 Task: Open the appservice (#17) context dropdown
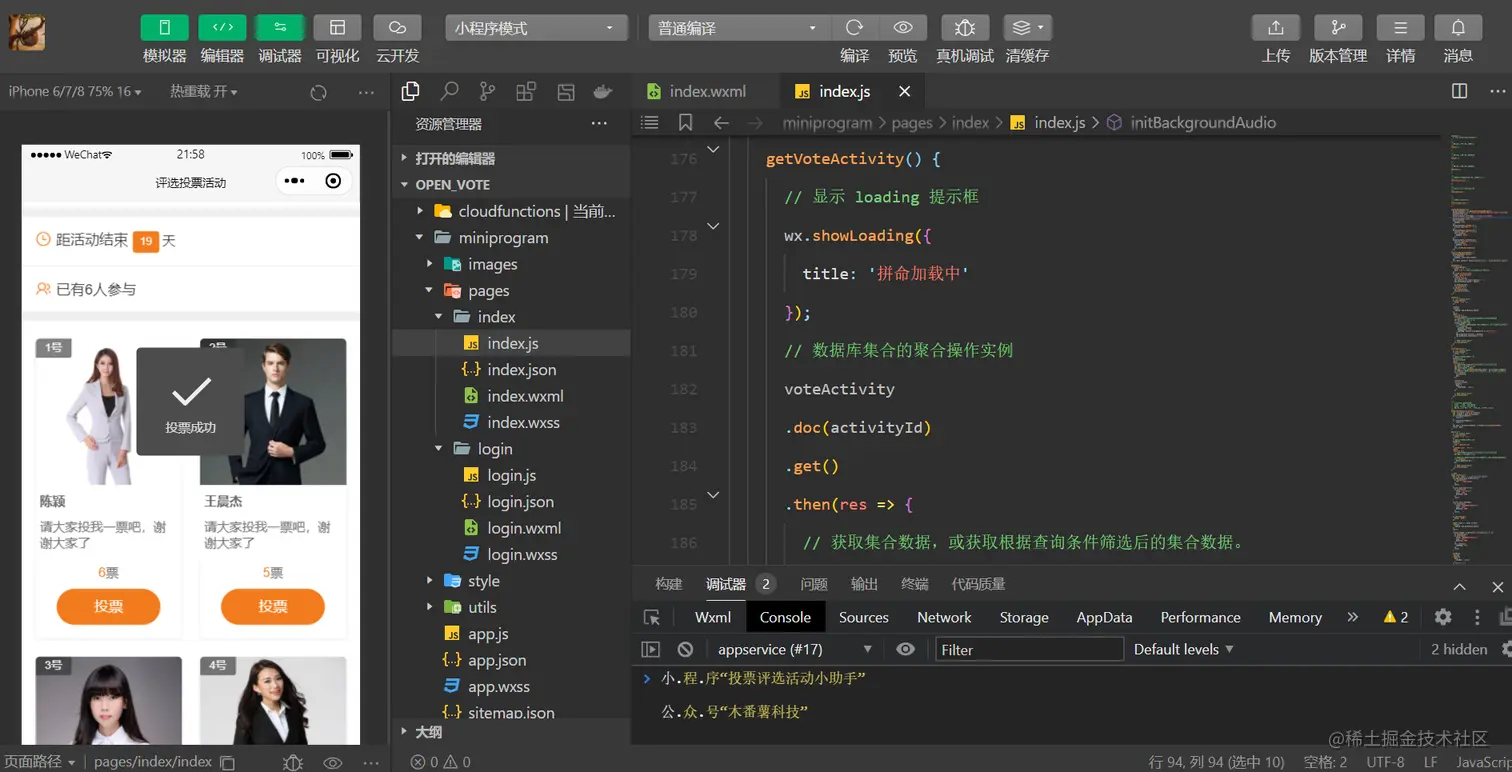click(794, 649)
